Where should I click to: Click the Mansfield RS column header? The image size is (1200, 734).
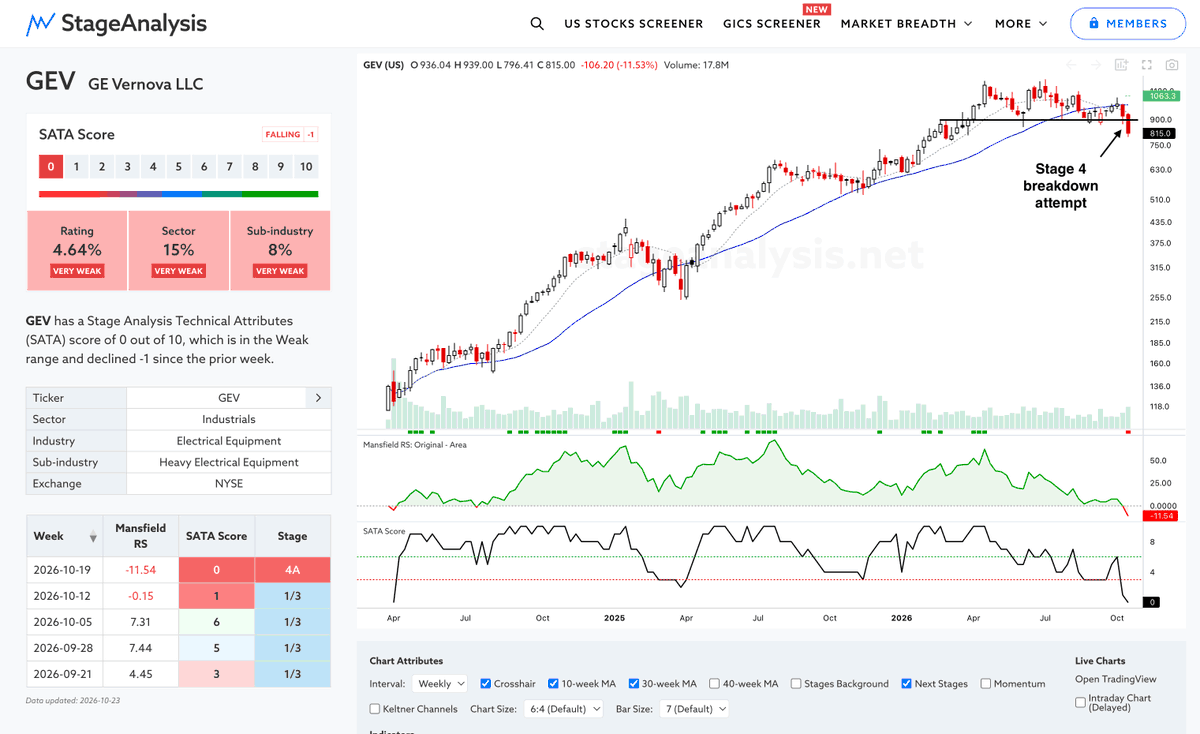tap(141, 536)
